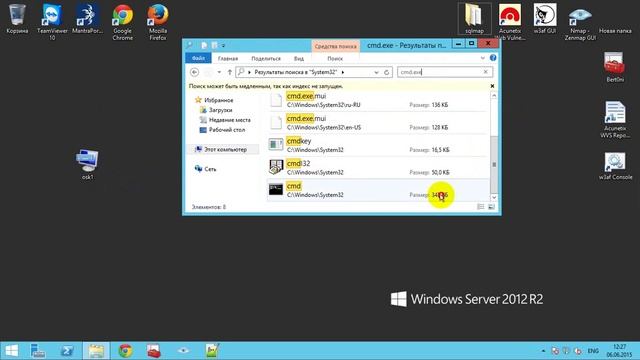Screen dimensions: 640x360
Task: Open the notepad-style taskbar icon at right
Action: click(212, 351)
